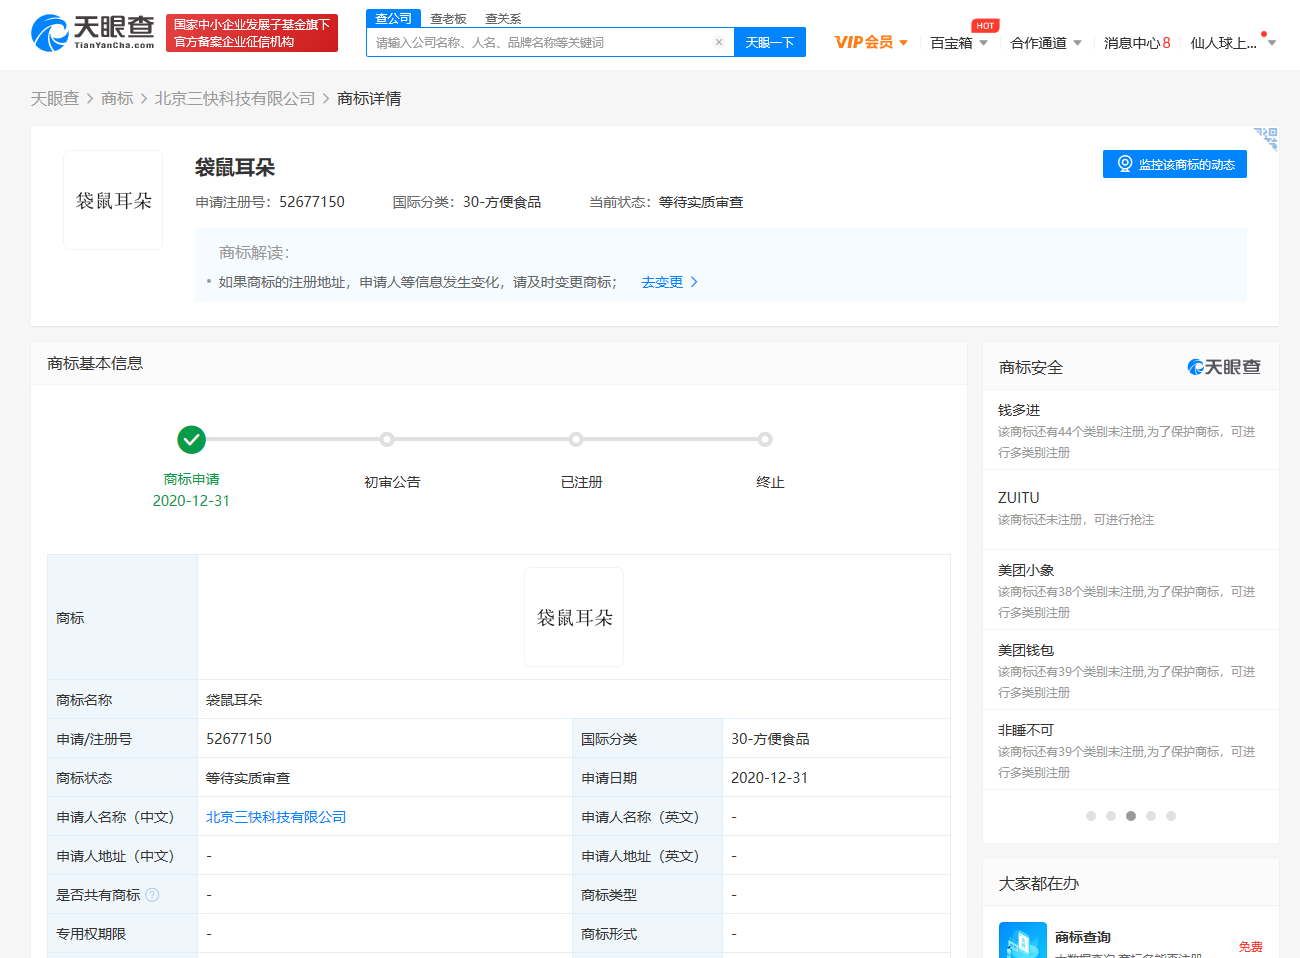The width and height of the screenshot is (1300, 958).
Task: Select the fifth carousel page dot
Action: point(1171,816)
